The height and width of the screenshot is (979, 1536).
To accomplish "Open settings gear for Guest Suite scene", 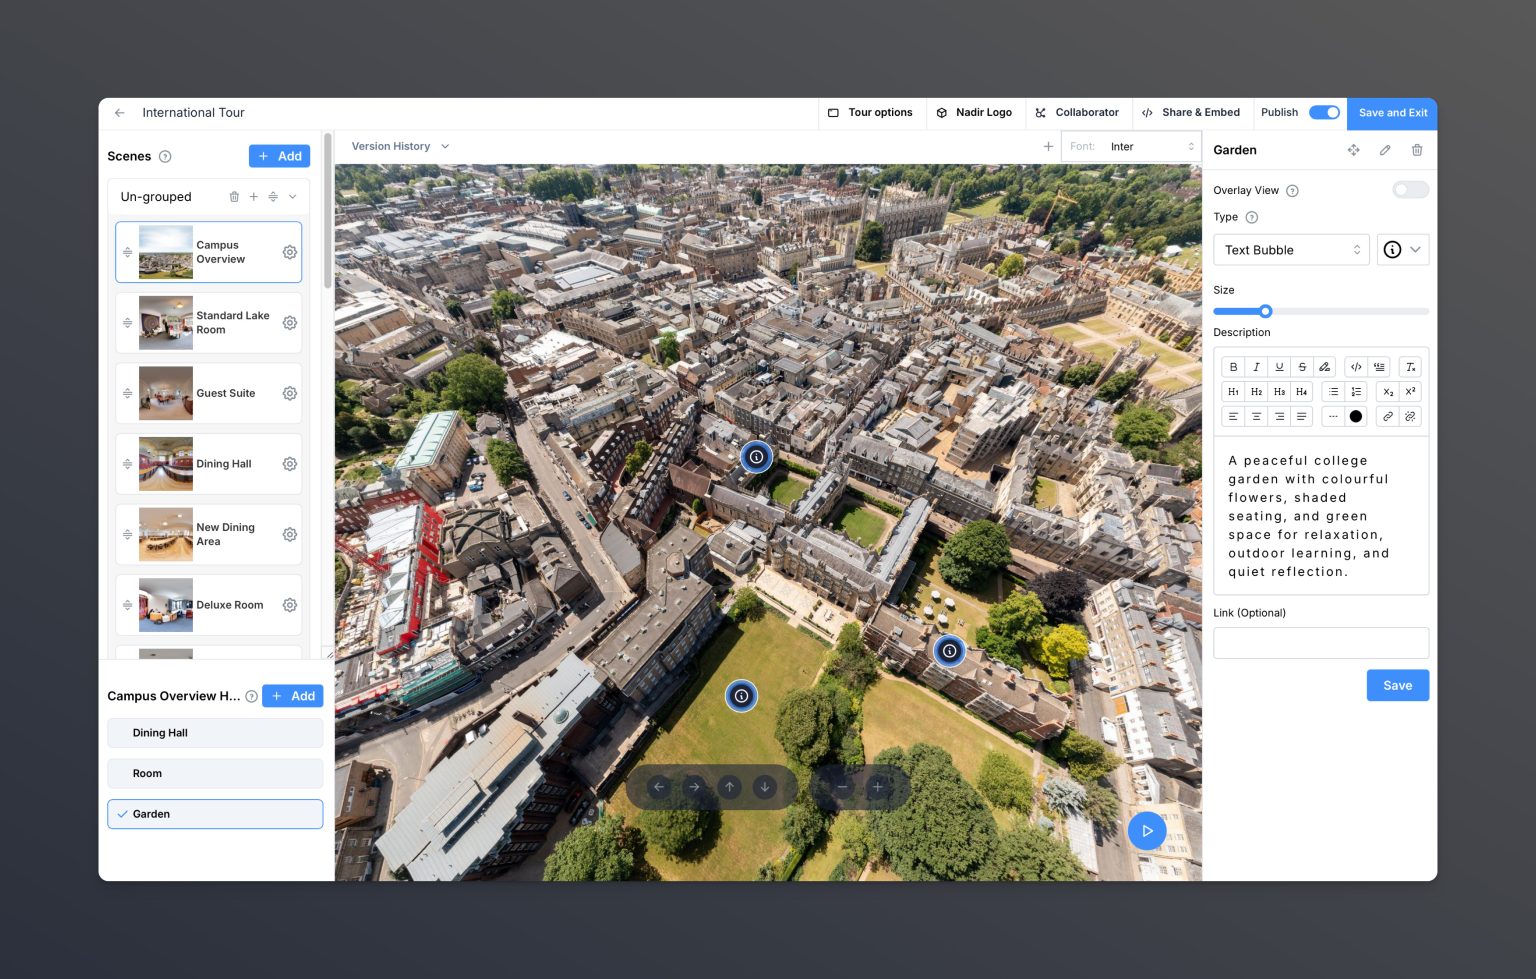I will point(289,394).
